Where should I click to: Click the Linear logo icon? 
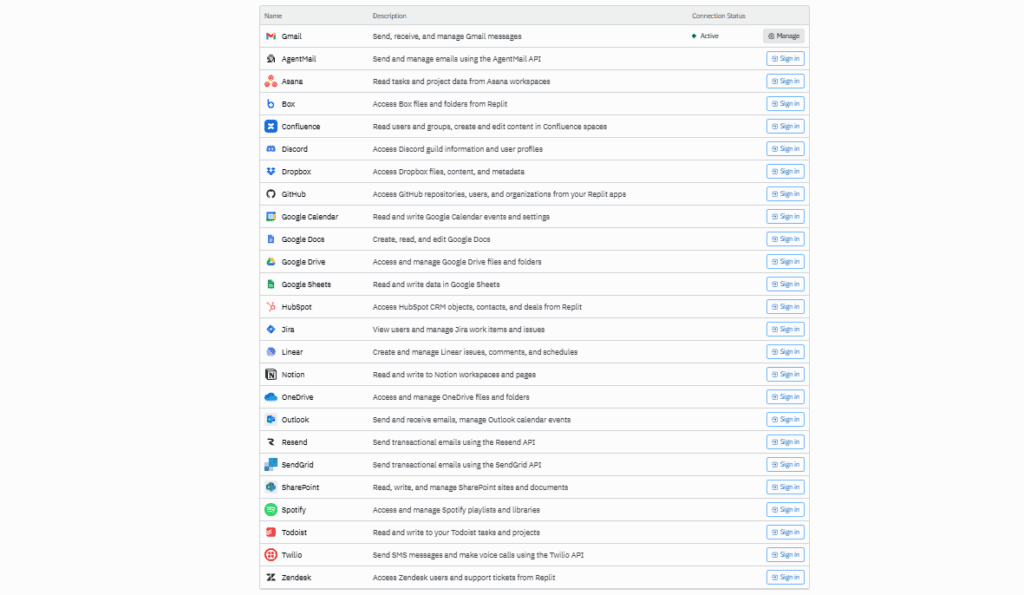(270, 352)
